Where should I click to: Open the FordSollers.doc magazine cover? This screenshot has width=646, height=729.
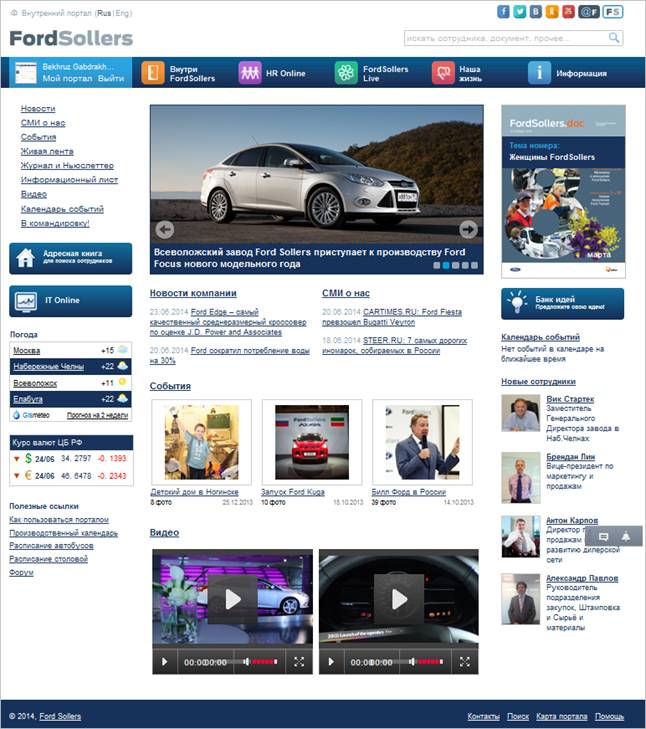click(563, 191)
